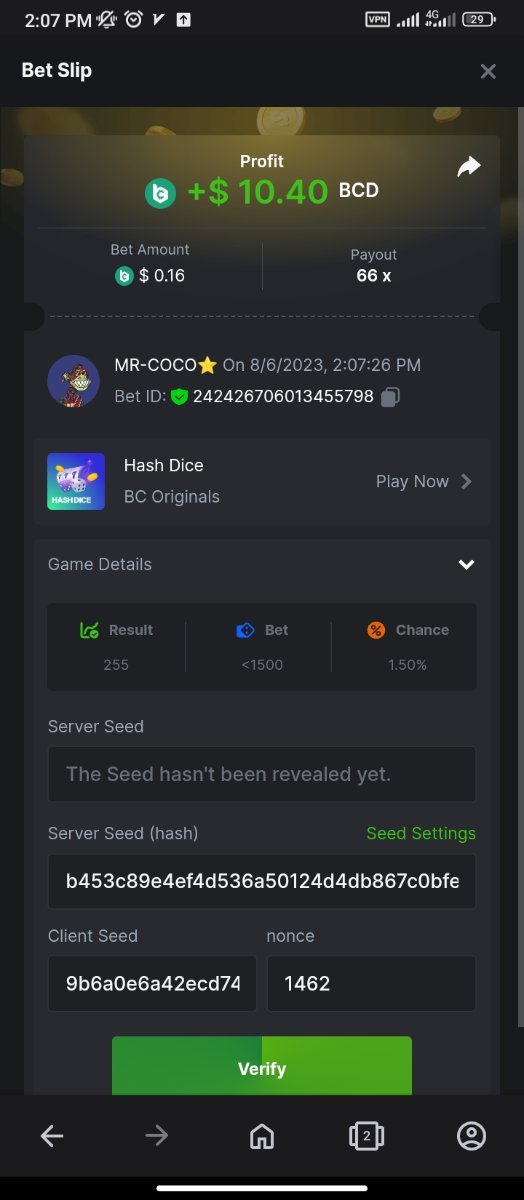Open the browser tabs switcher icon
Viewport: 524px width, 1200px height.
(x=367, y=1135)
